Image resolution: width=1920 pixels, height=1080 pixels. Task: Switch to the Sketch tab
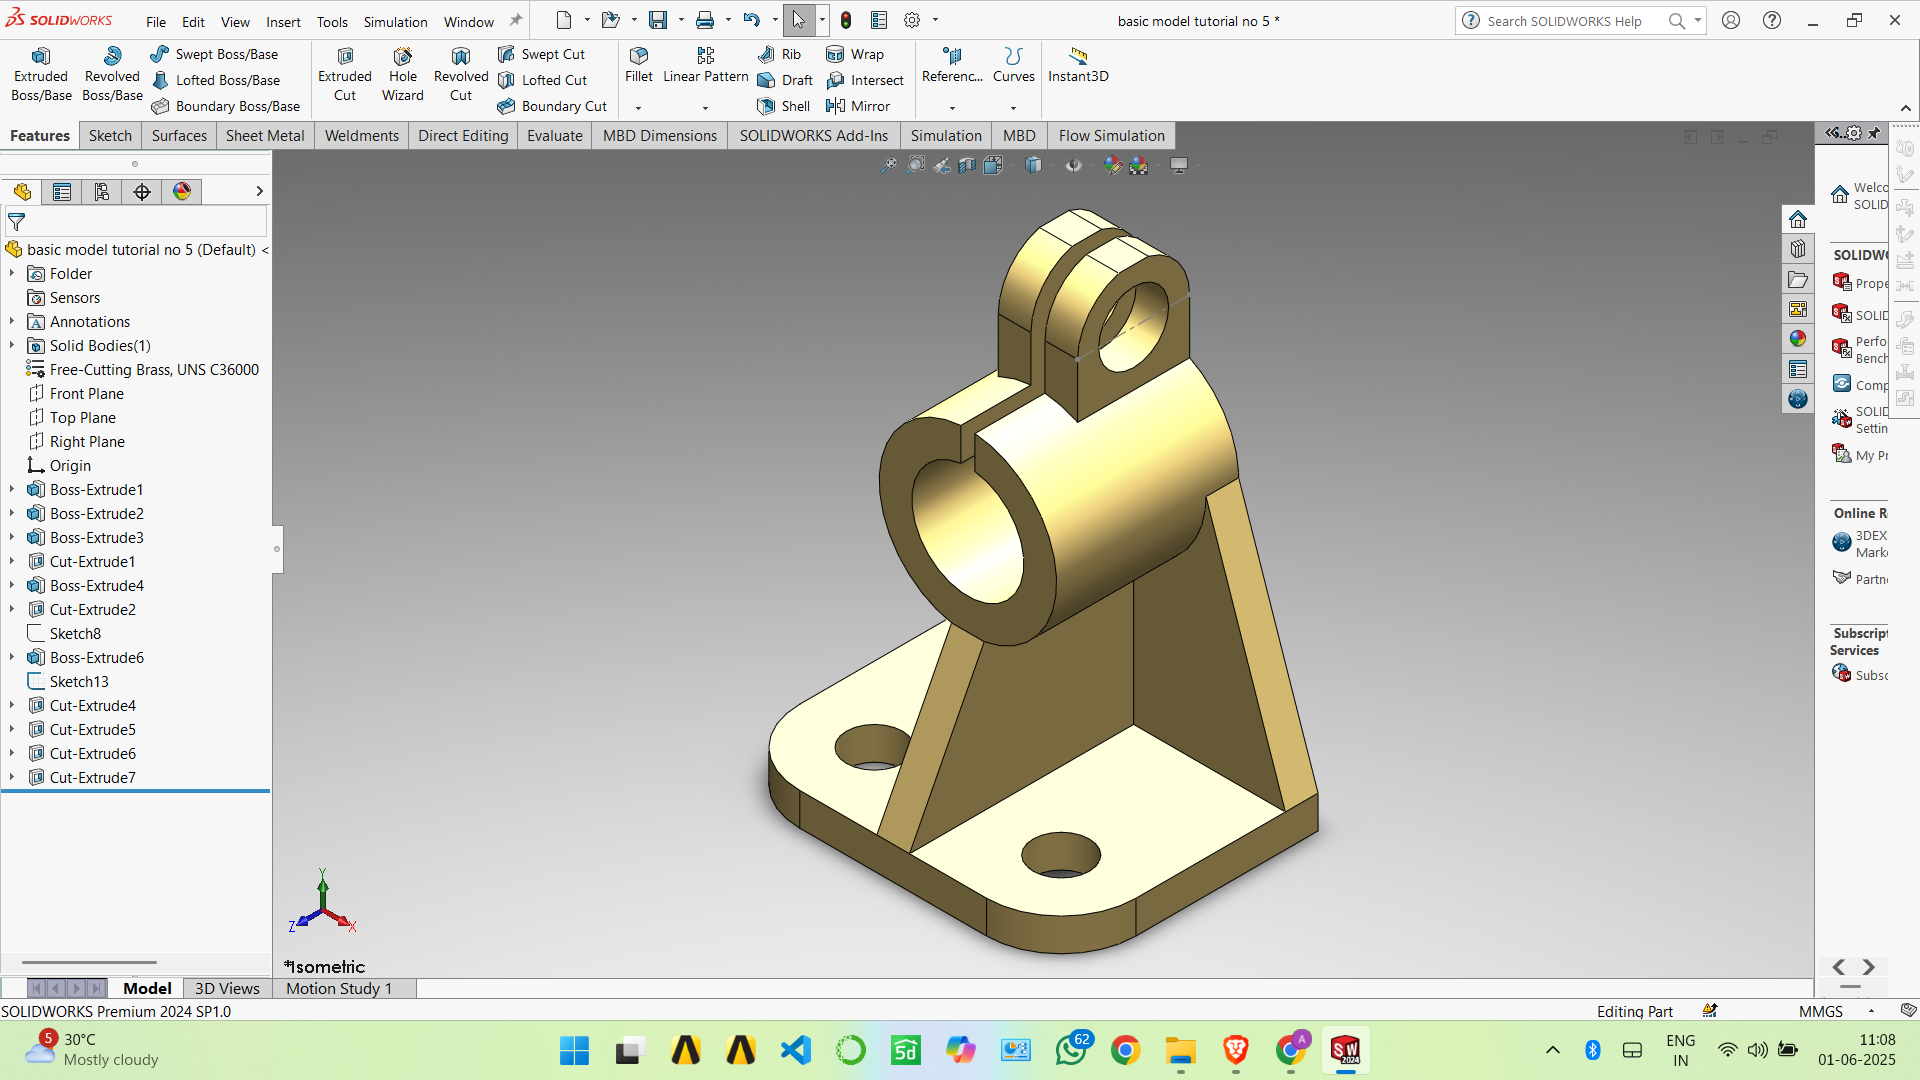tap(110, 136)
